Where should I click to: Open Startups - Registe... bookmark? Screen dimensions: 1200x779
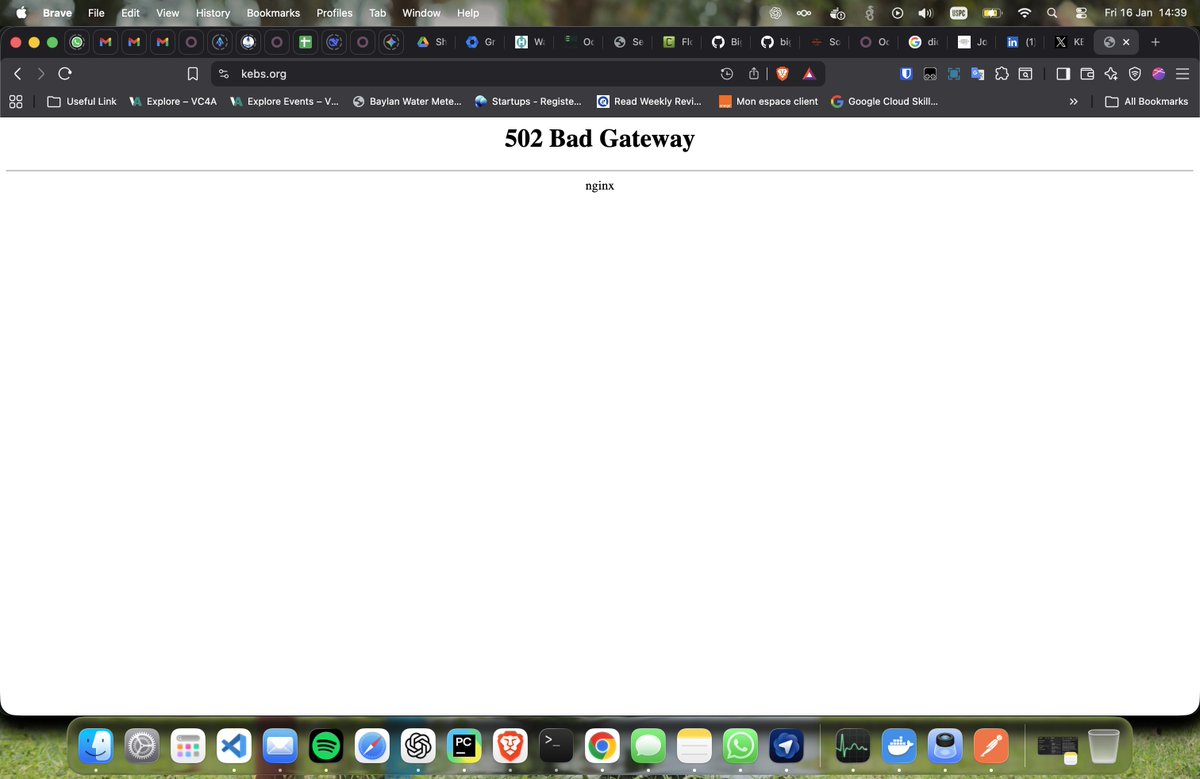tap(528, 101)
